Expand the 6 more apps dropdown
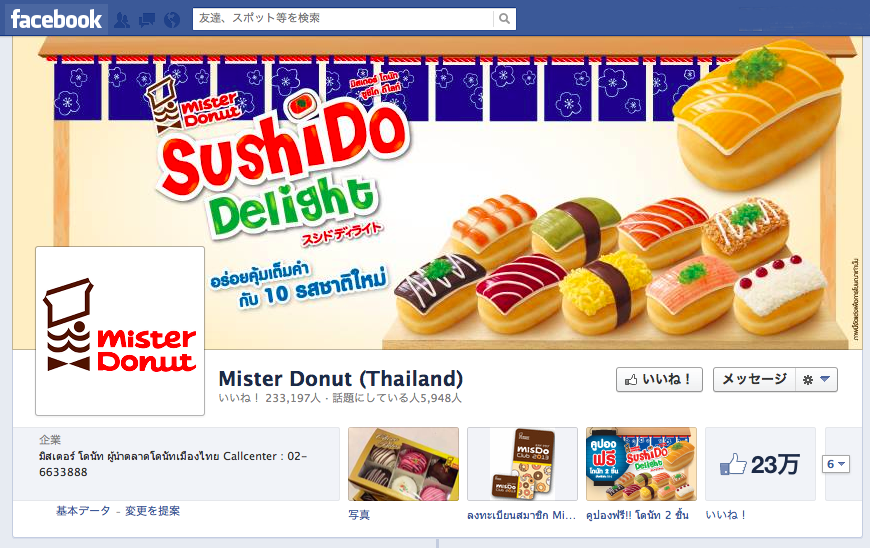This screenshot has width=870, height=548. tap(836, 464)
